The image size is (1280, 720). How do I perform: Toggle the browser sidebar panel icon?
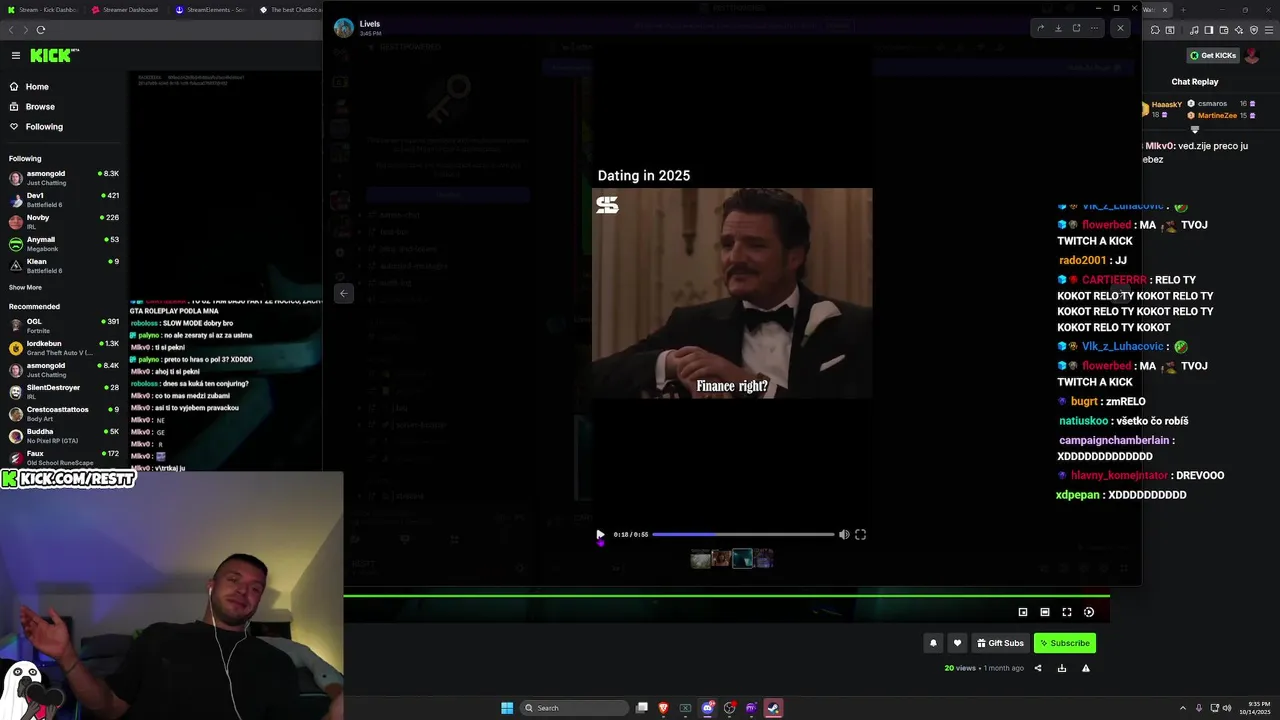tap(1210, 30)
